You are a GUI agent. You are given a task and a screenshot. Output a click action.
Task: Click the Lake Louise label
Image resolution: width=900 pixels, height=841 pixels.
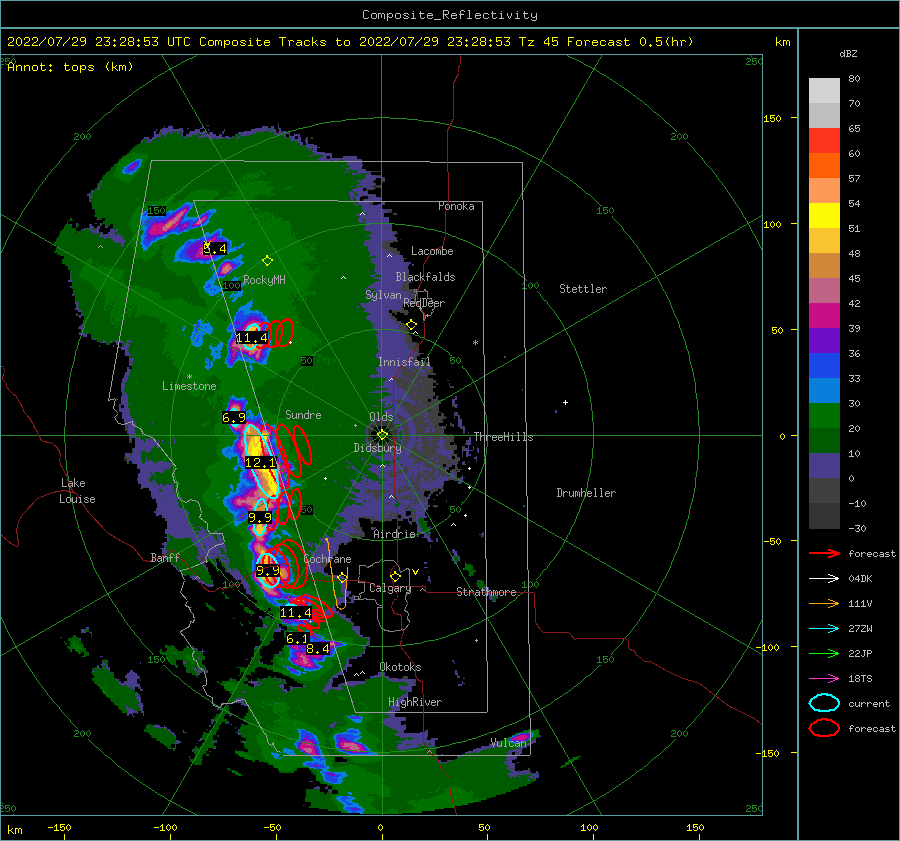77,491
